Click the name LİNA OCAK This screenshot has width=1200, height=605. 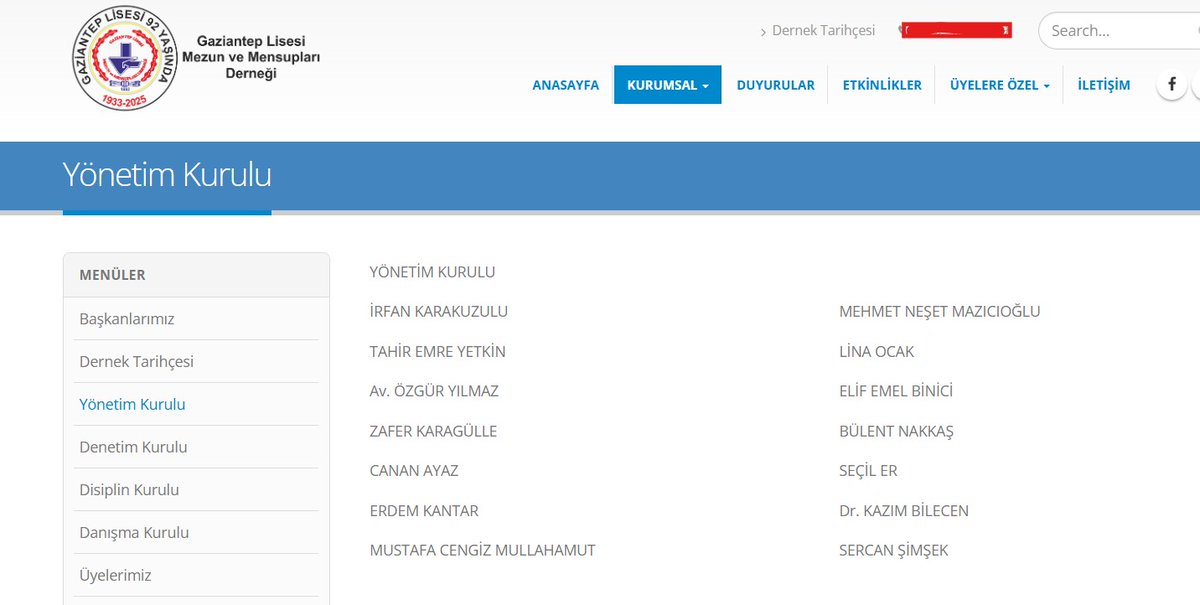[x=877, y=351]
